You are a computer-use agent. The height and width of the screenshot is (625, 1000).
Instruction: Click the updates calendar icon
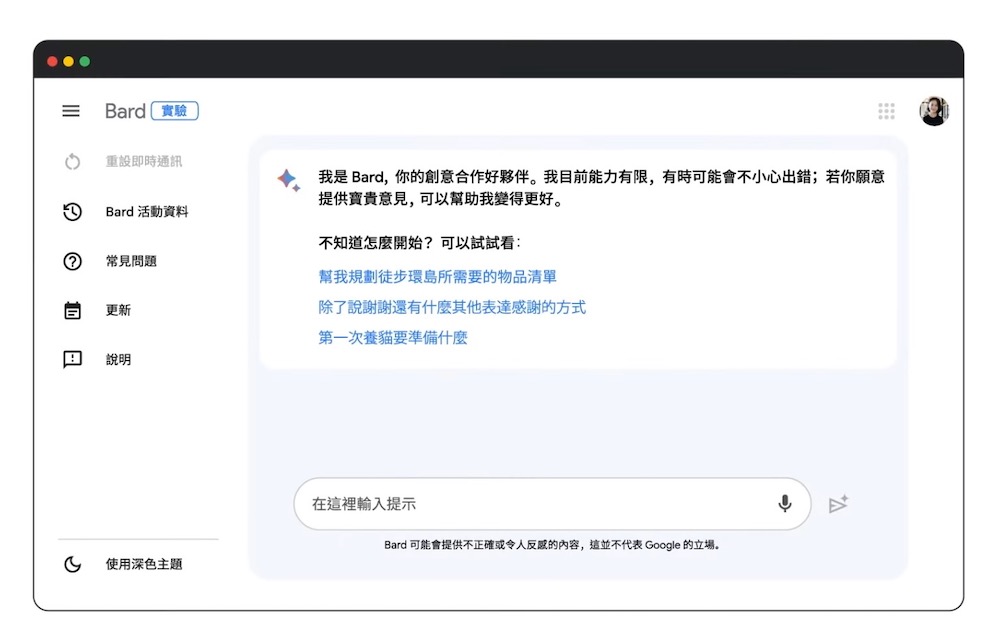click(x=72, y=310)
